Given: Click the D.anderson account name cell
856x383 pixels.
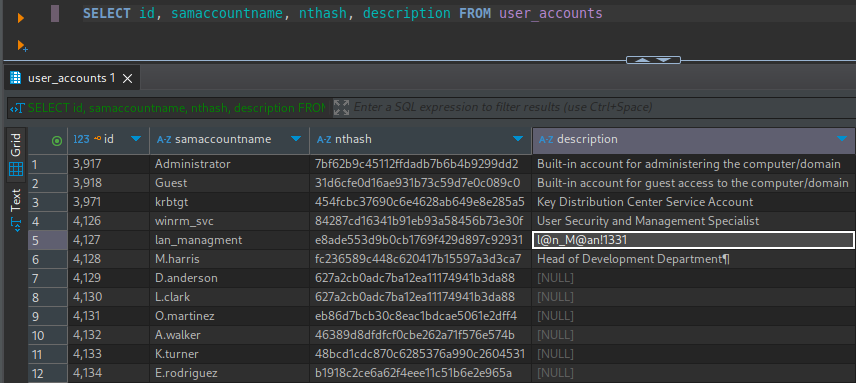Looking at the screenshot, I should (x=229, y=278).
